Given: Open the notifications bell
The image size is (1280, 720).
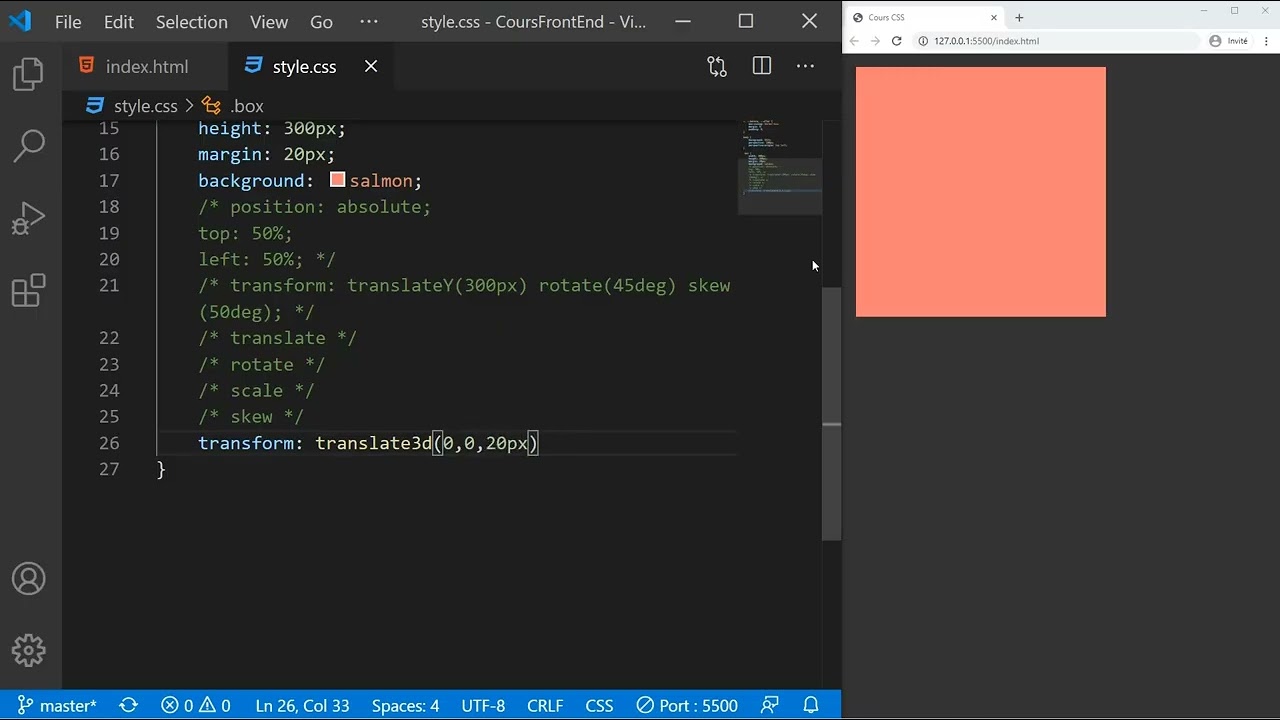Looking at the screenshot, I should (x=811, y=705).
